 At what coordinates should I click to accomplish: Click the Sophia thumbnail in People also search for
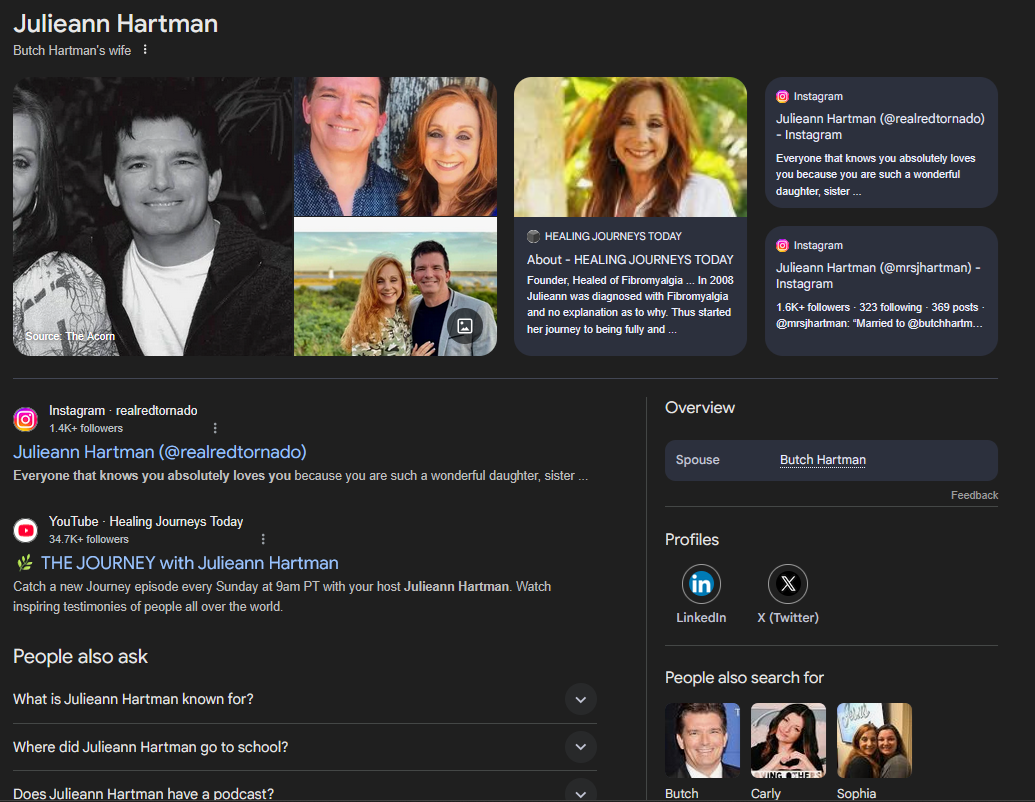pyautogui.click(x=874, y=740)
